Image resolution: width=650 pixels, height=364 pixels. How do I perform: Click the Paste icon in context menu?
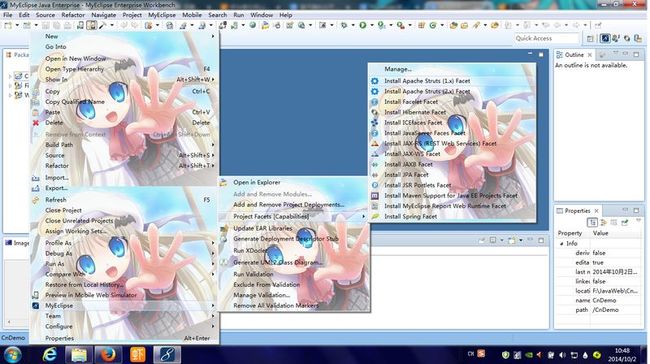tap(36, 112)
